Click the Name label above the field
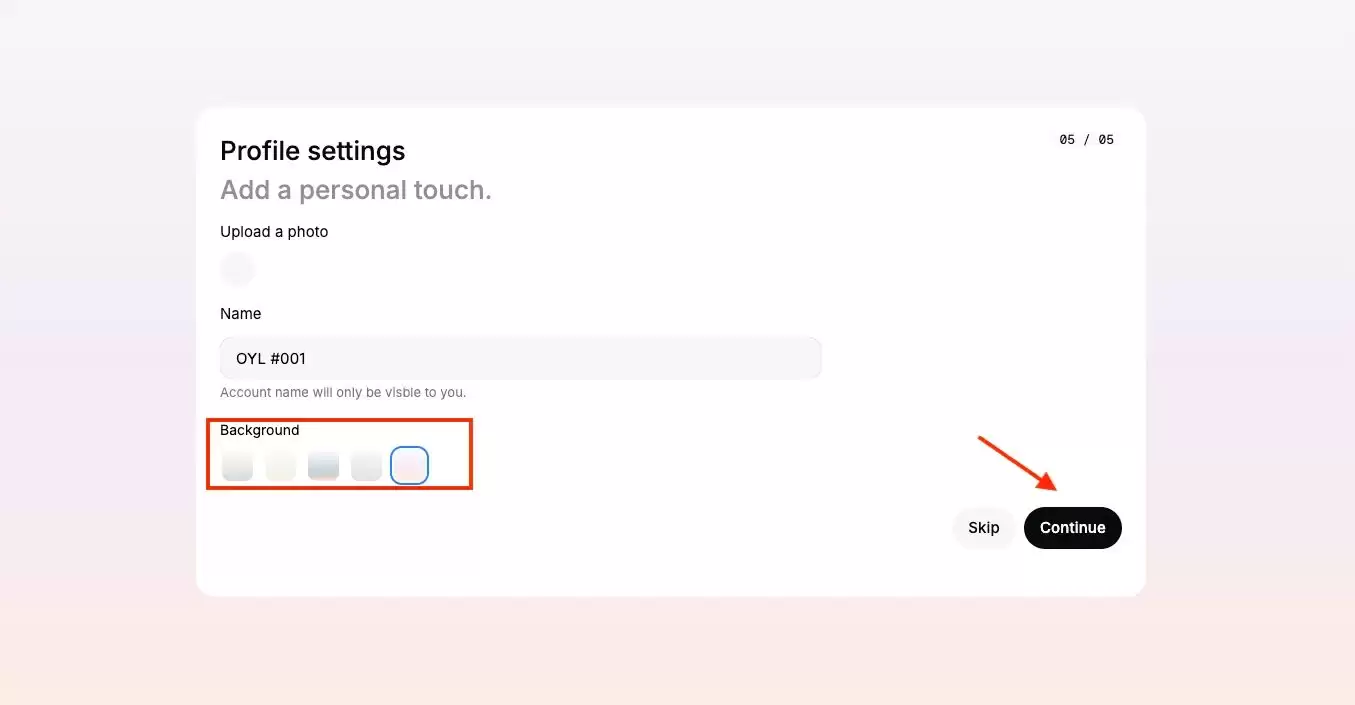Viewport: 1355px width, 705px height. pos(240,314)
